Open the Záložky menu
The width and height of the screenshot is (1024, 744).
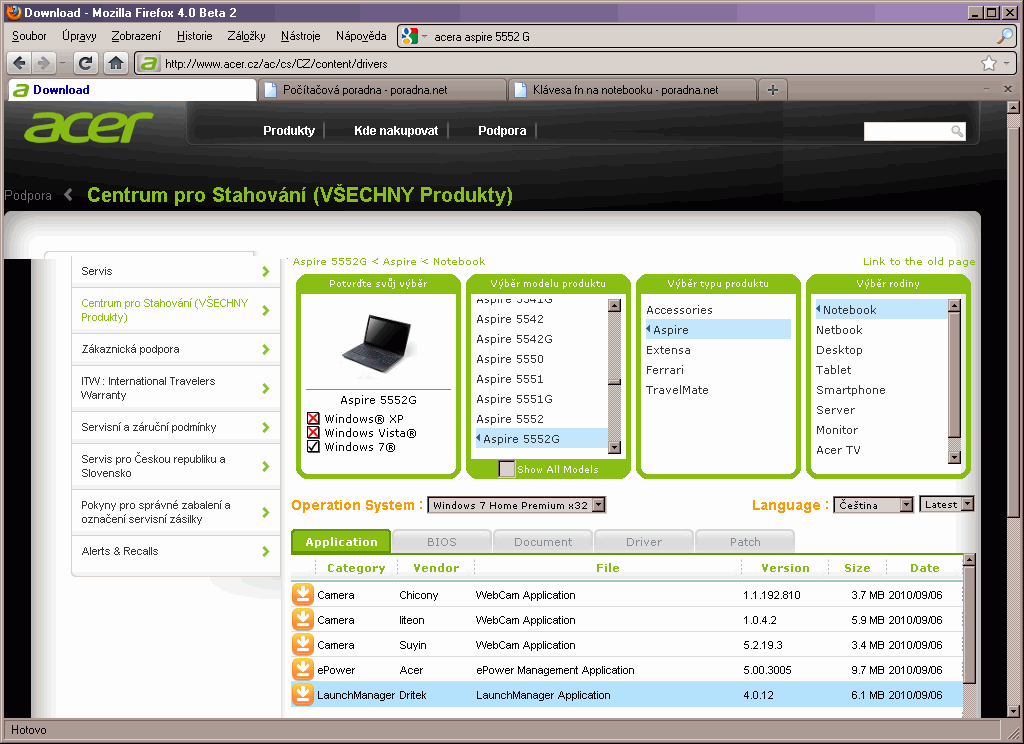246,36
